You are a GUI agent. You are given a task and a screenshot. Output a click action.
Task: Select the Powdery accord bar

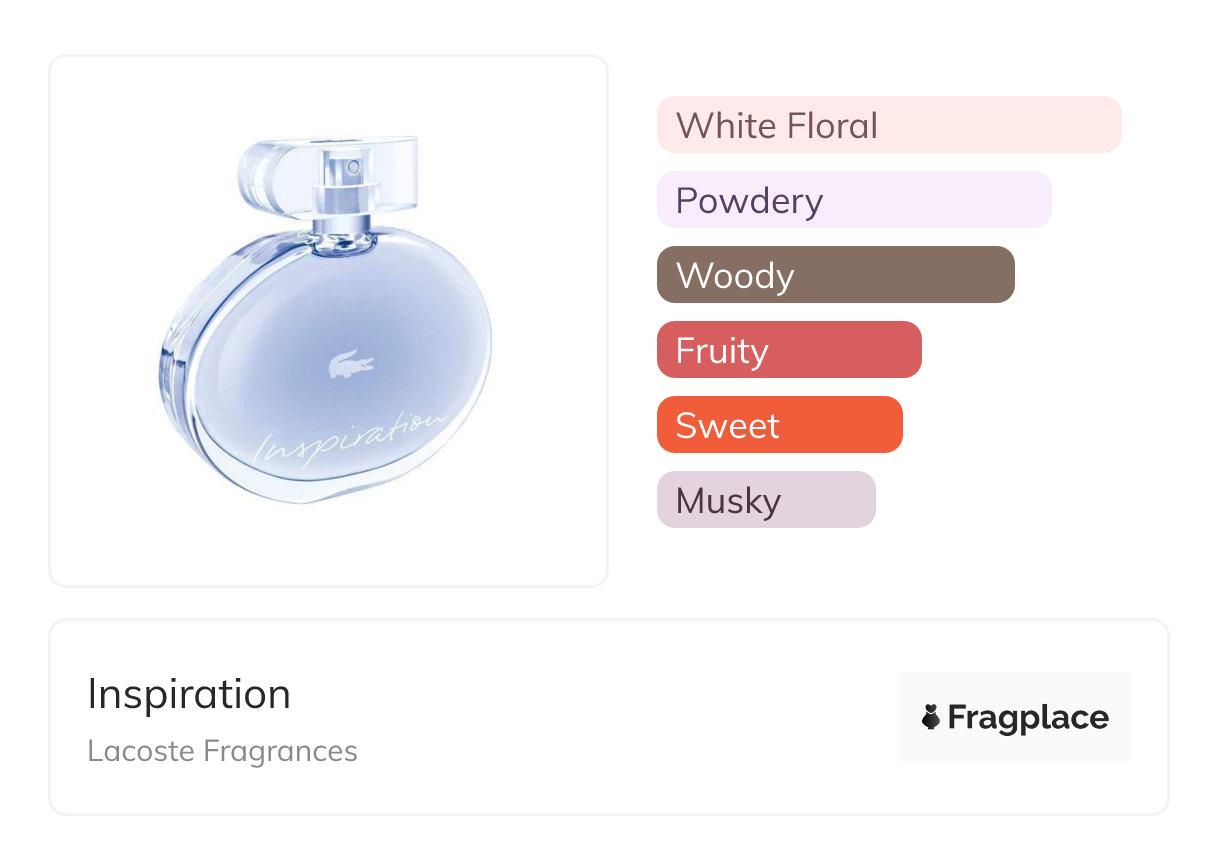[854, 200]
